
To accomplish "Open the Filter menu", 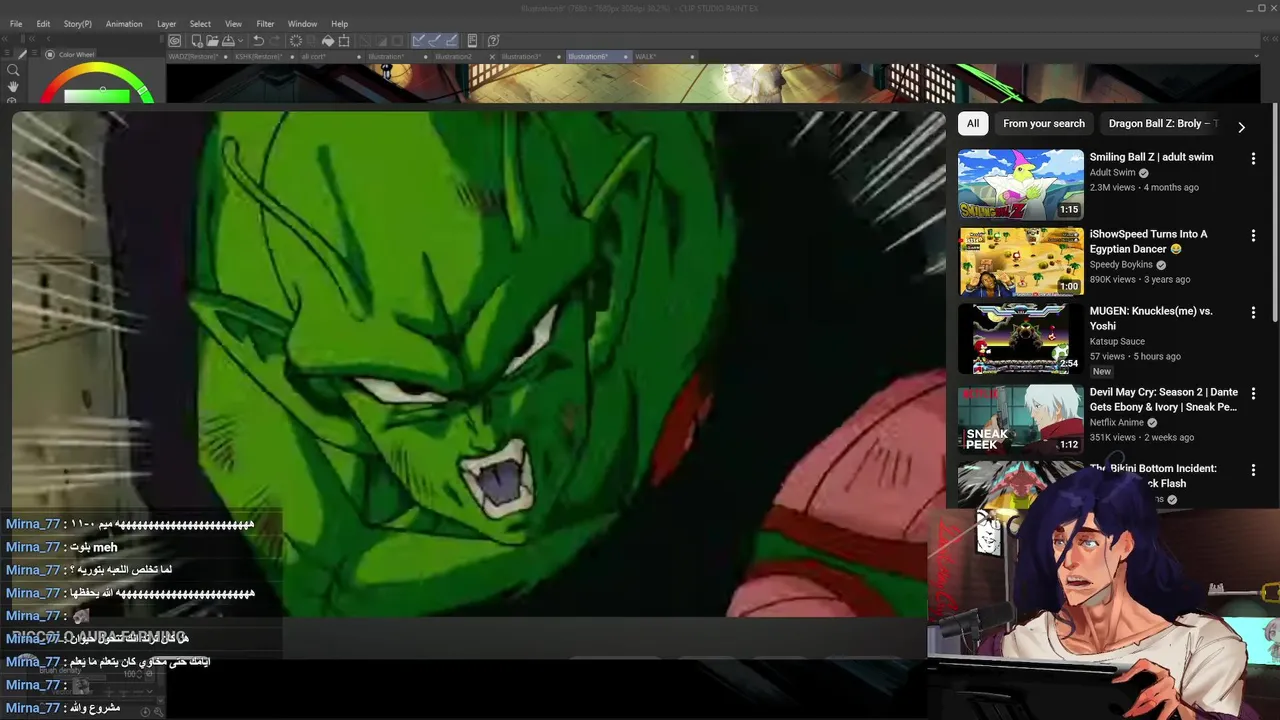I will [x=265, y=24].
